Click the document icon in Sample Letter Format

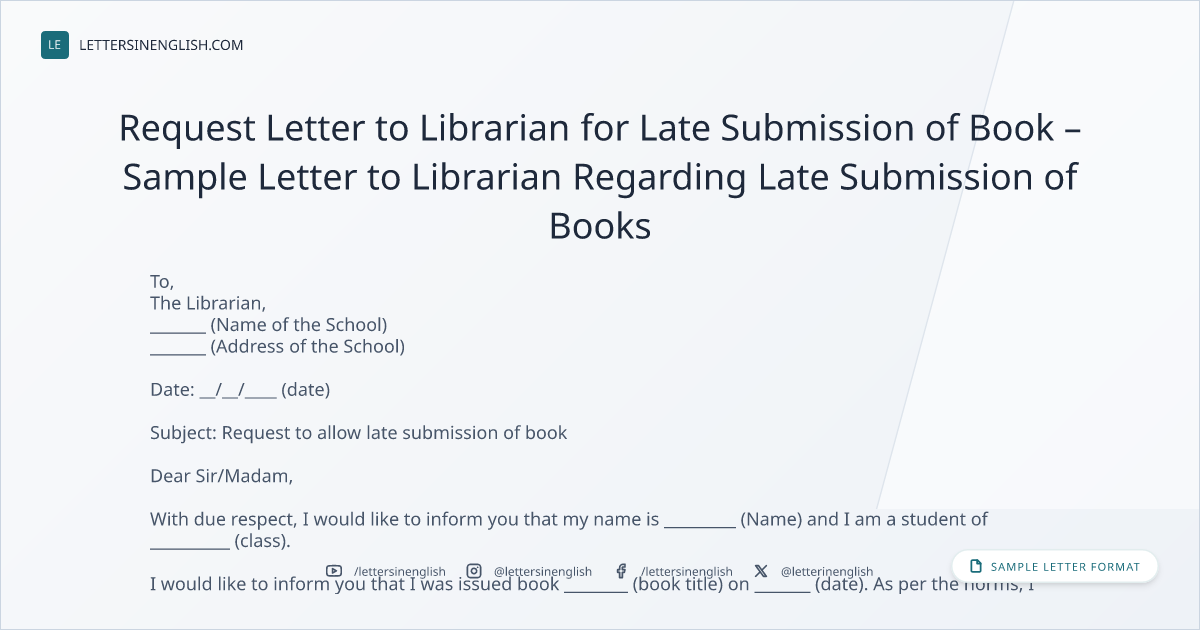click(x=976, y=566)
